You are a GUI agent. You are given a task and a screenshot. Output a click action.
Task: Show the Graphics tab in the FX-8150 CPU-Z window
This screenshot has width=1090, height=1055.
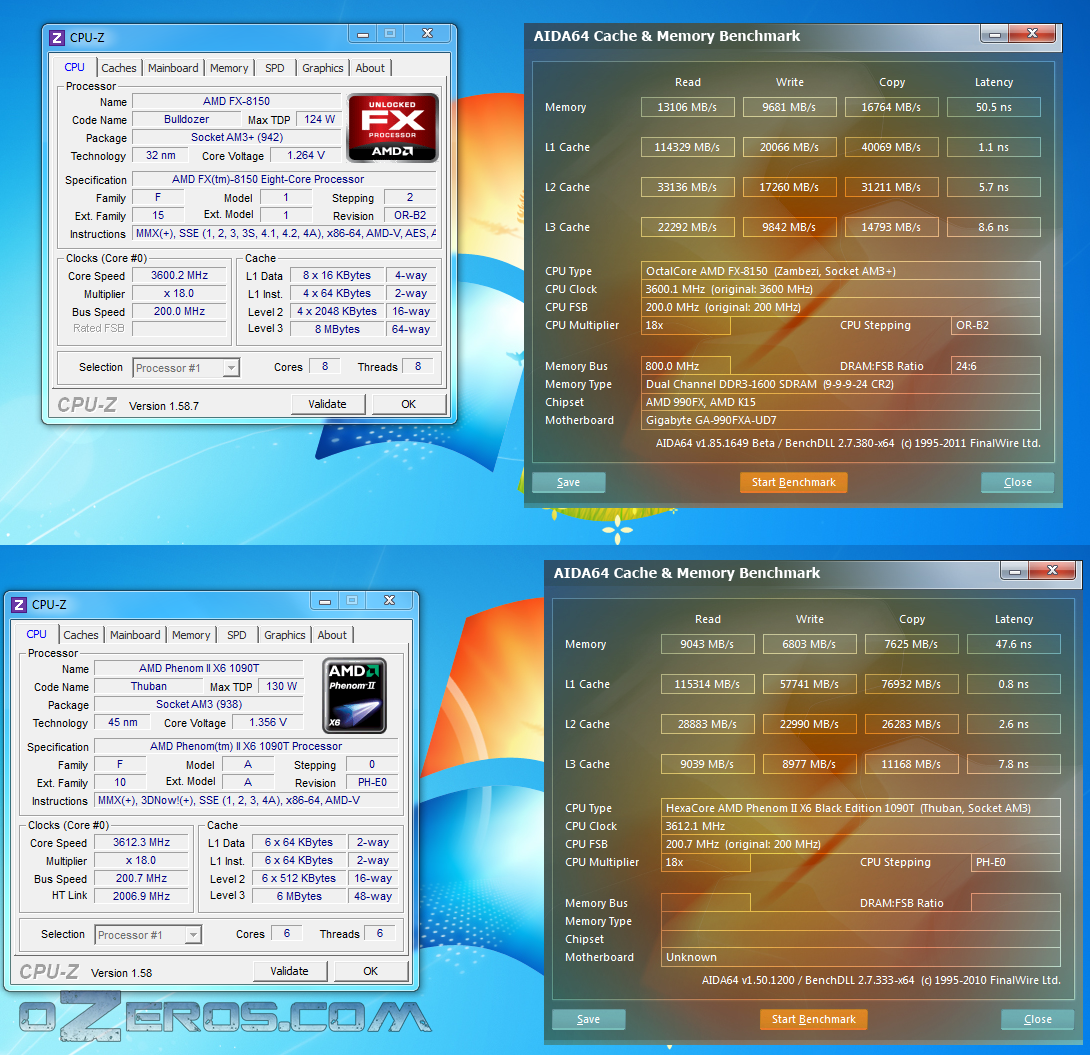323,68
